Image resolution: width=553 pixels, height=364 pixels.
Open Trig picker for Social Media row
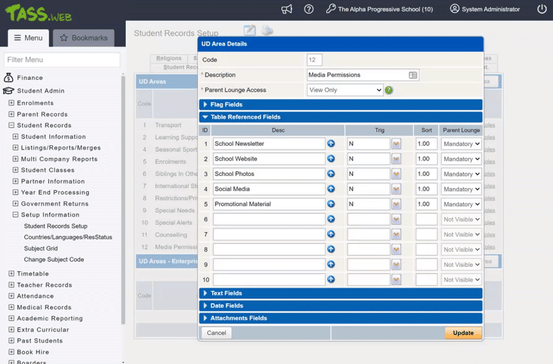396,189
